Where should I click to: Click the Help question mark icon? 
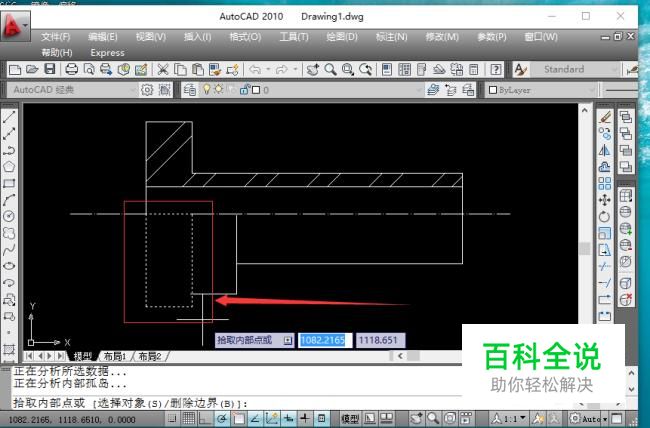point(495,69)
